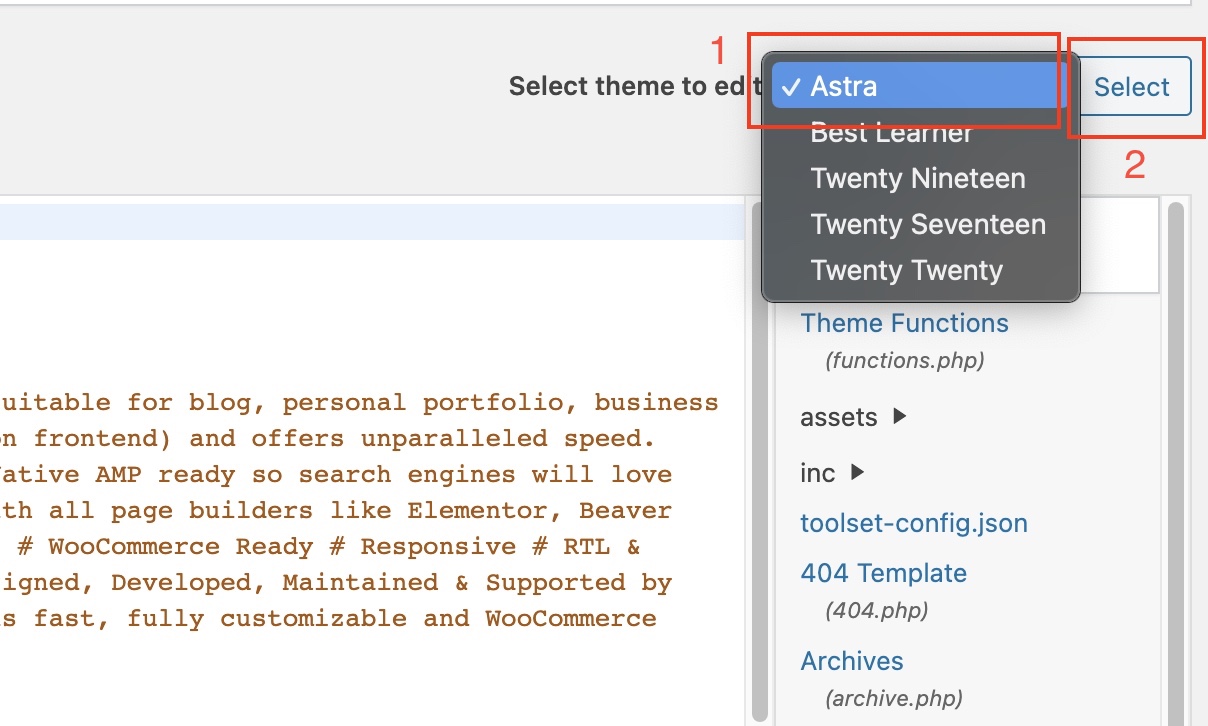Click editor line with 'unparalleled speed'
Viewport: 1208px width, 726px height.
328,439
